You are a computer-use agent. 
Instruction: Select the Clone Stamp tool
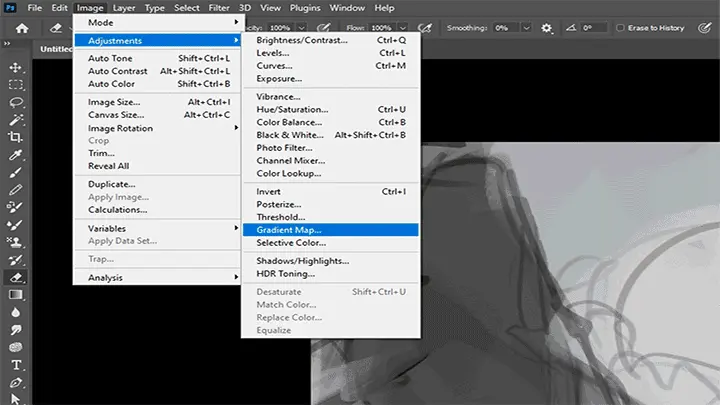click(x=15, y=242)
